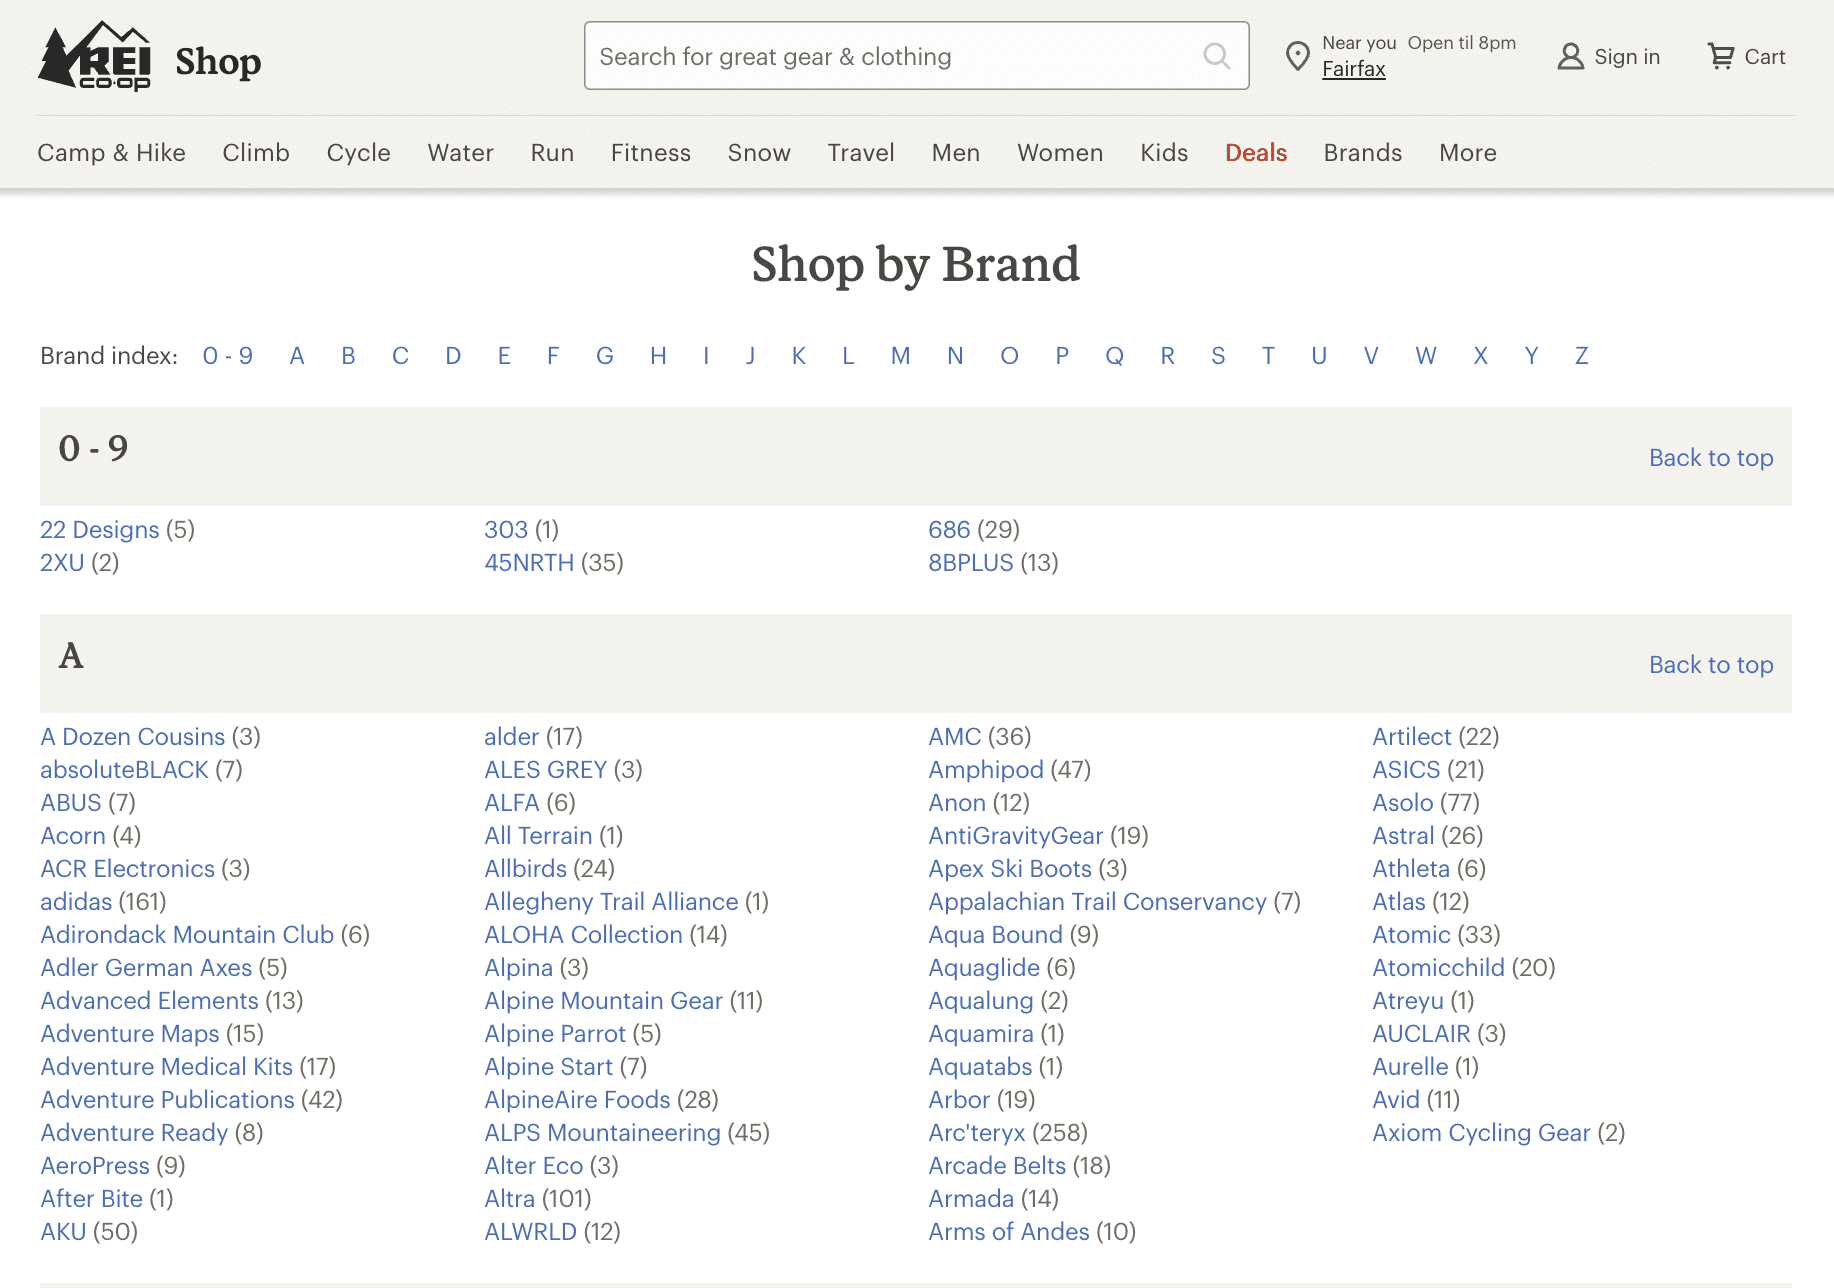Click Back to top in 0 - 9 section
The image size is (1834, 1288).
1711,457
